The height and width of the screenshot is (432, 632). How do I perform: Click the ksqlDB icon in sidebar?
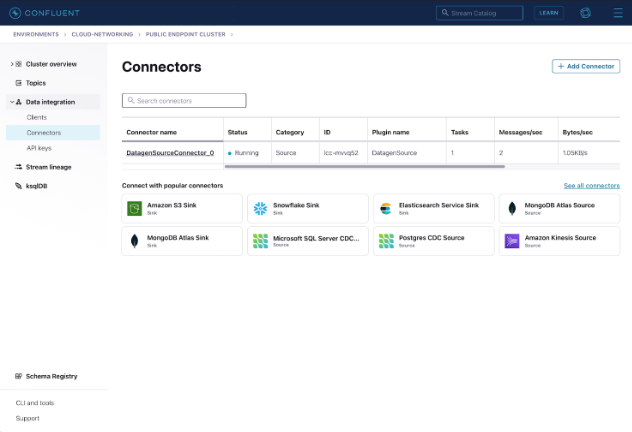click(x=19, y=186)
